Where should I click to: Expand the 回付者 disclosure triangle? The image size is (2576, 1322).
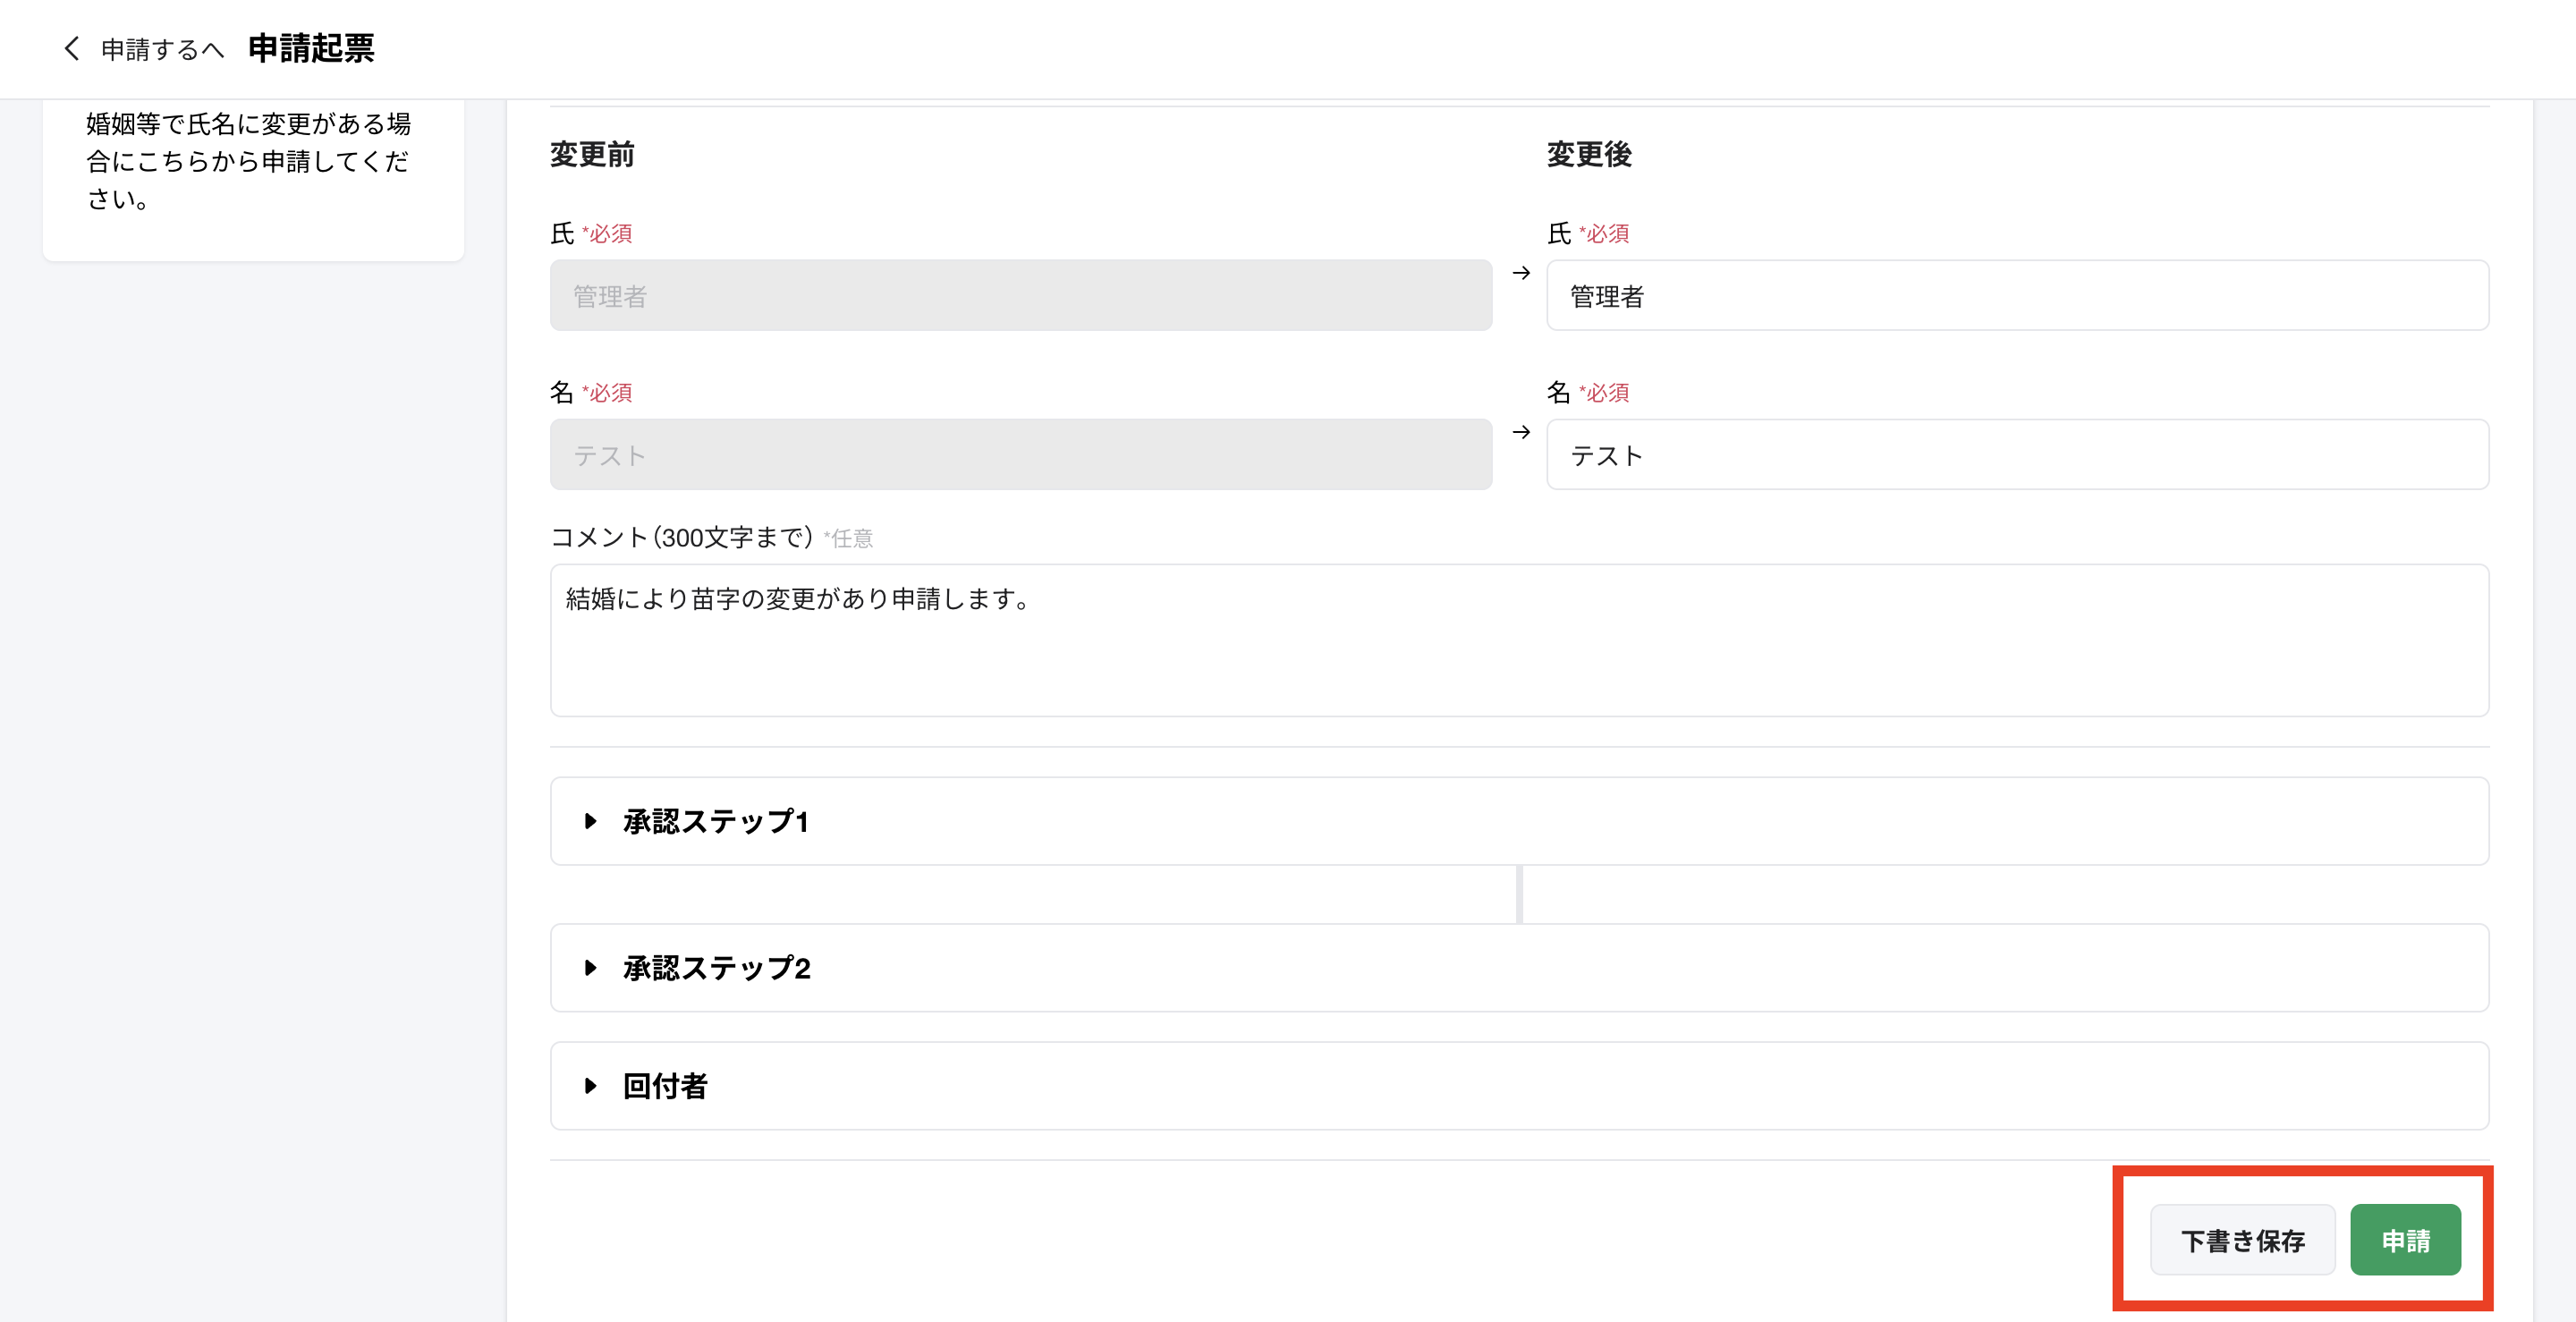591,1086
